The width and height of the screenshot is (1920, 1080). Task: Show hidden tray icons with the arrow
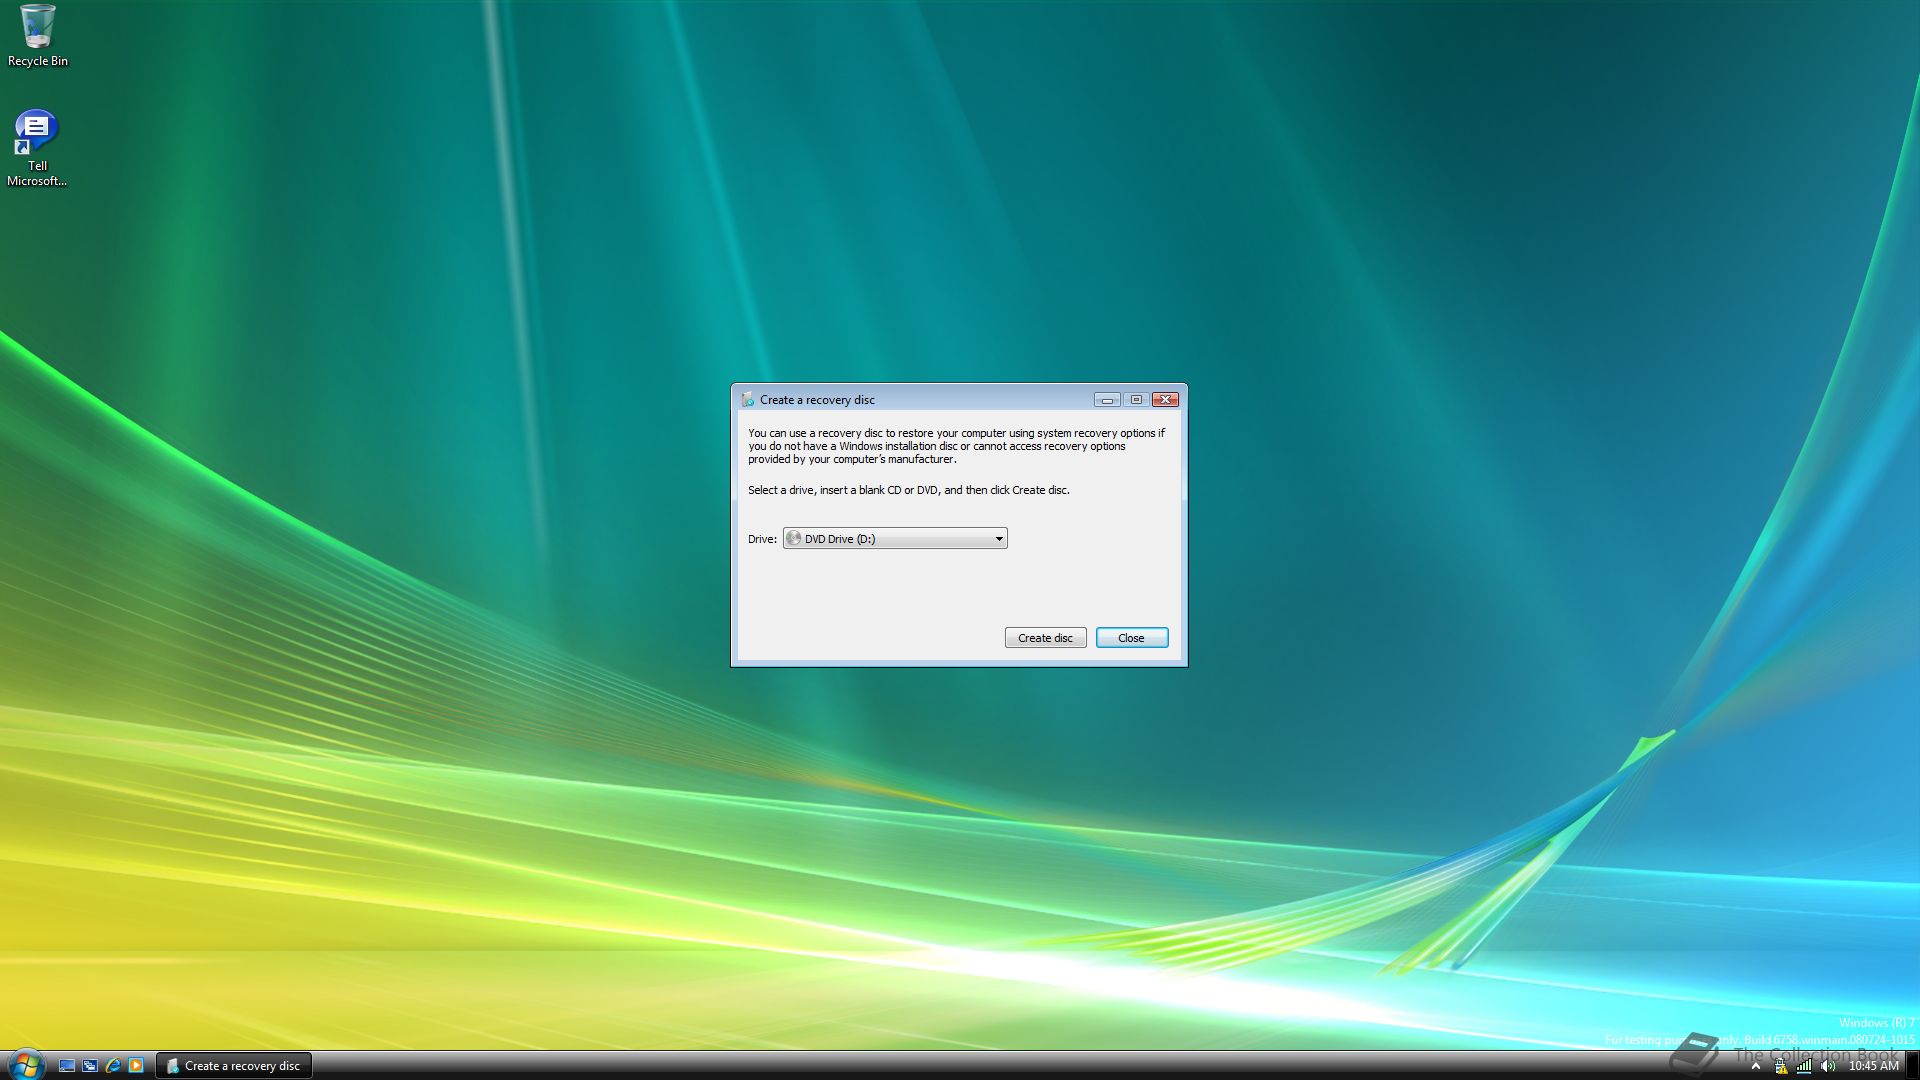pos(1755,1067)
